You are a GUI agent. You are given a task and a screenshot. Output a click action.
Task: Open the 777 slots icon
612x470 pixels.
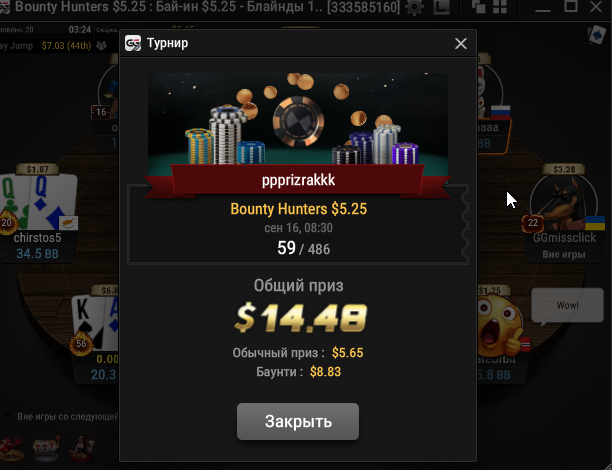coord(46,448)
